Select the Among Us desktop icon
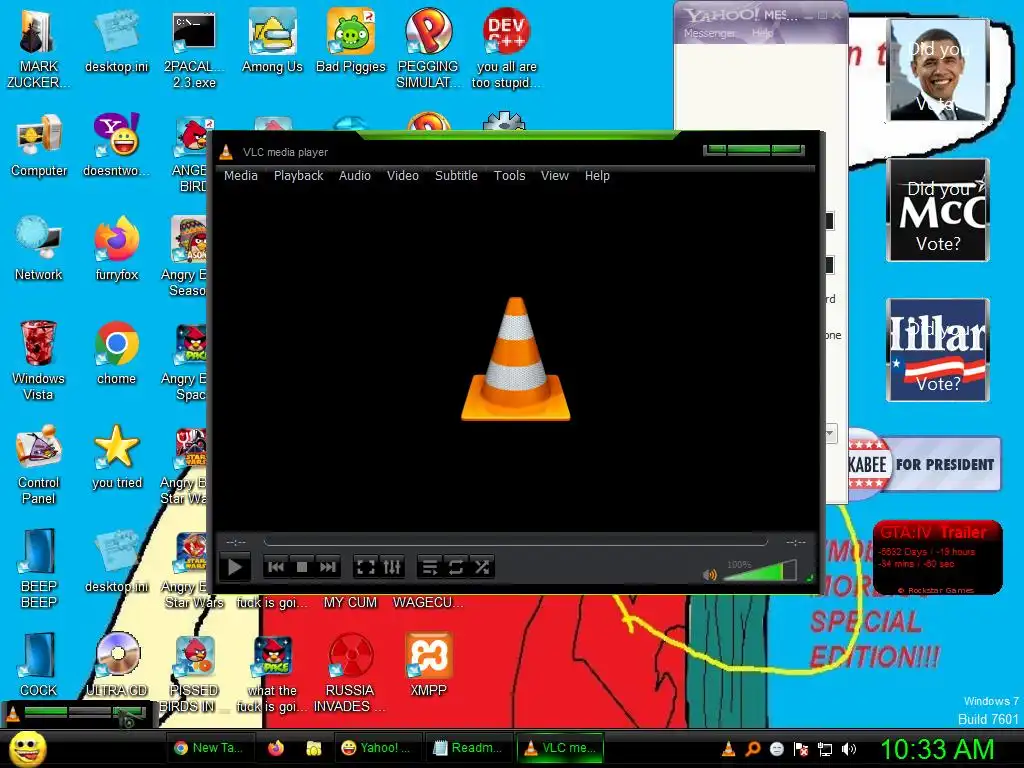The width and height of the screenshot is (1024, 768). coord(272,42)
